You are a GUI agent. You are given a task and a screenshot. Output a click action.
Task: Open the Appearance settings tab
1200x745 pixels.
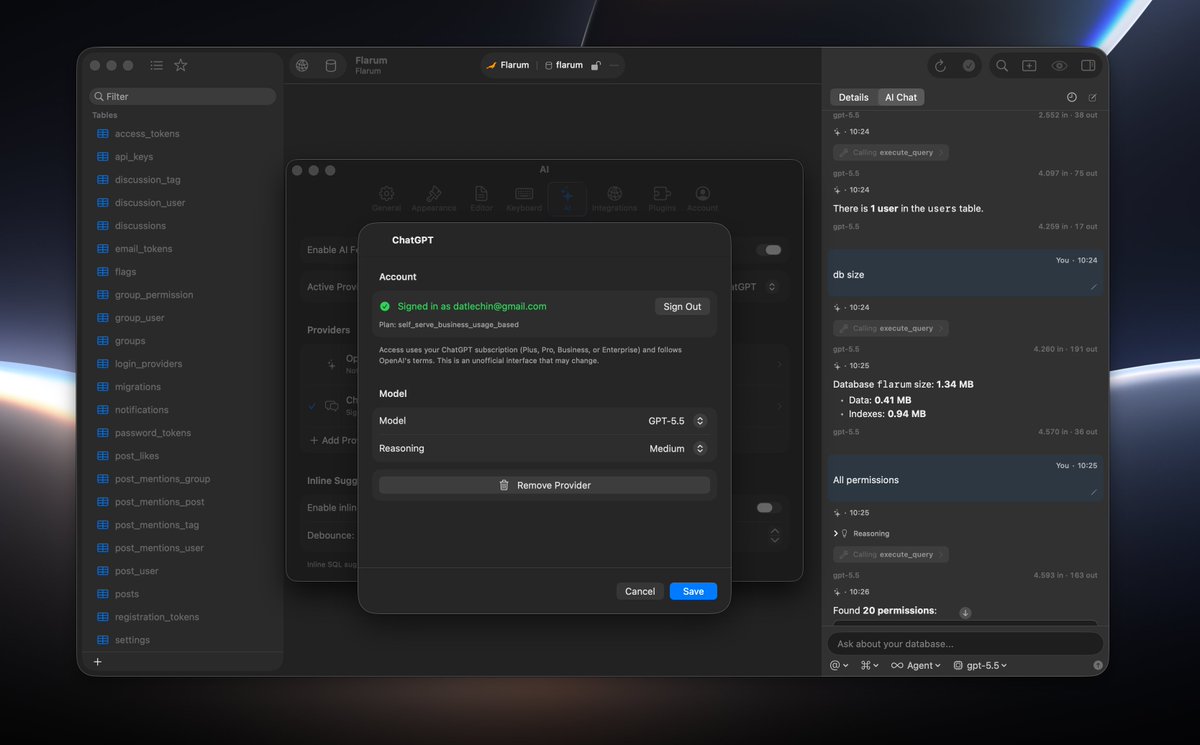pyautogui.click(x=433, y=198)
